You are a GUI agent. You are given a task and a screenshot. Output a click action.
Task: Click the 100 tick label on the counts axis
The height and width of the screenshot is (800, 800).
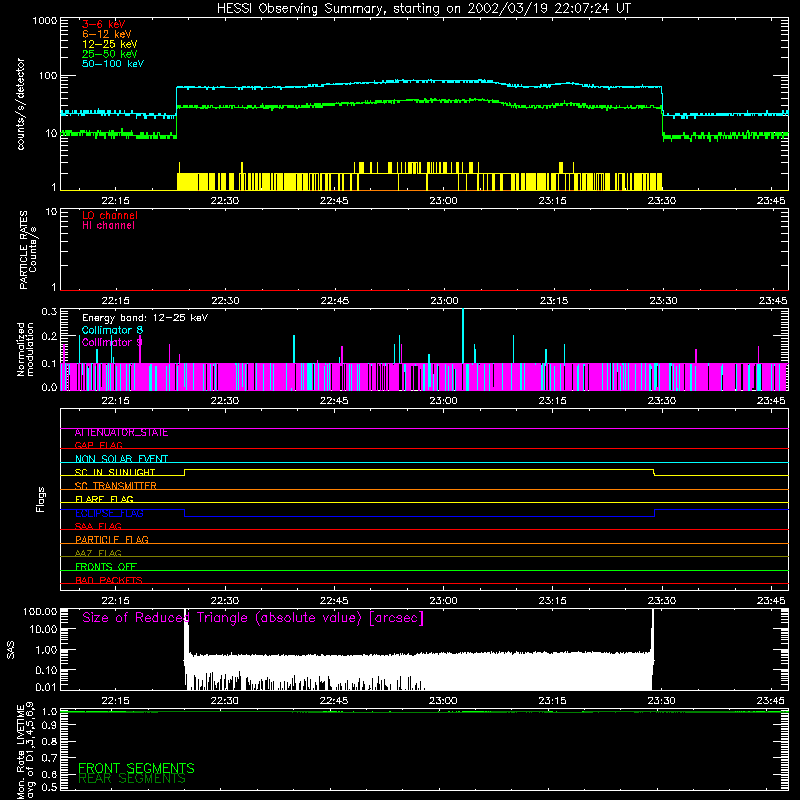48,76
